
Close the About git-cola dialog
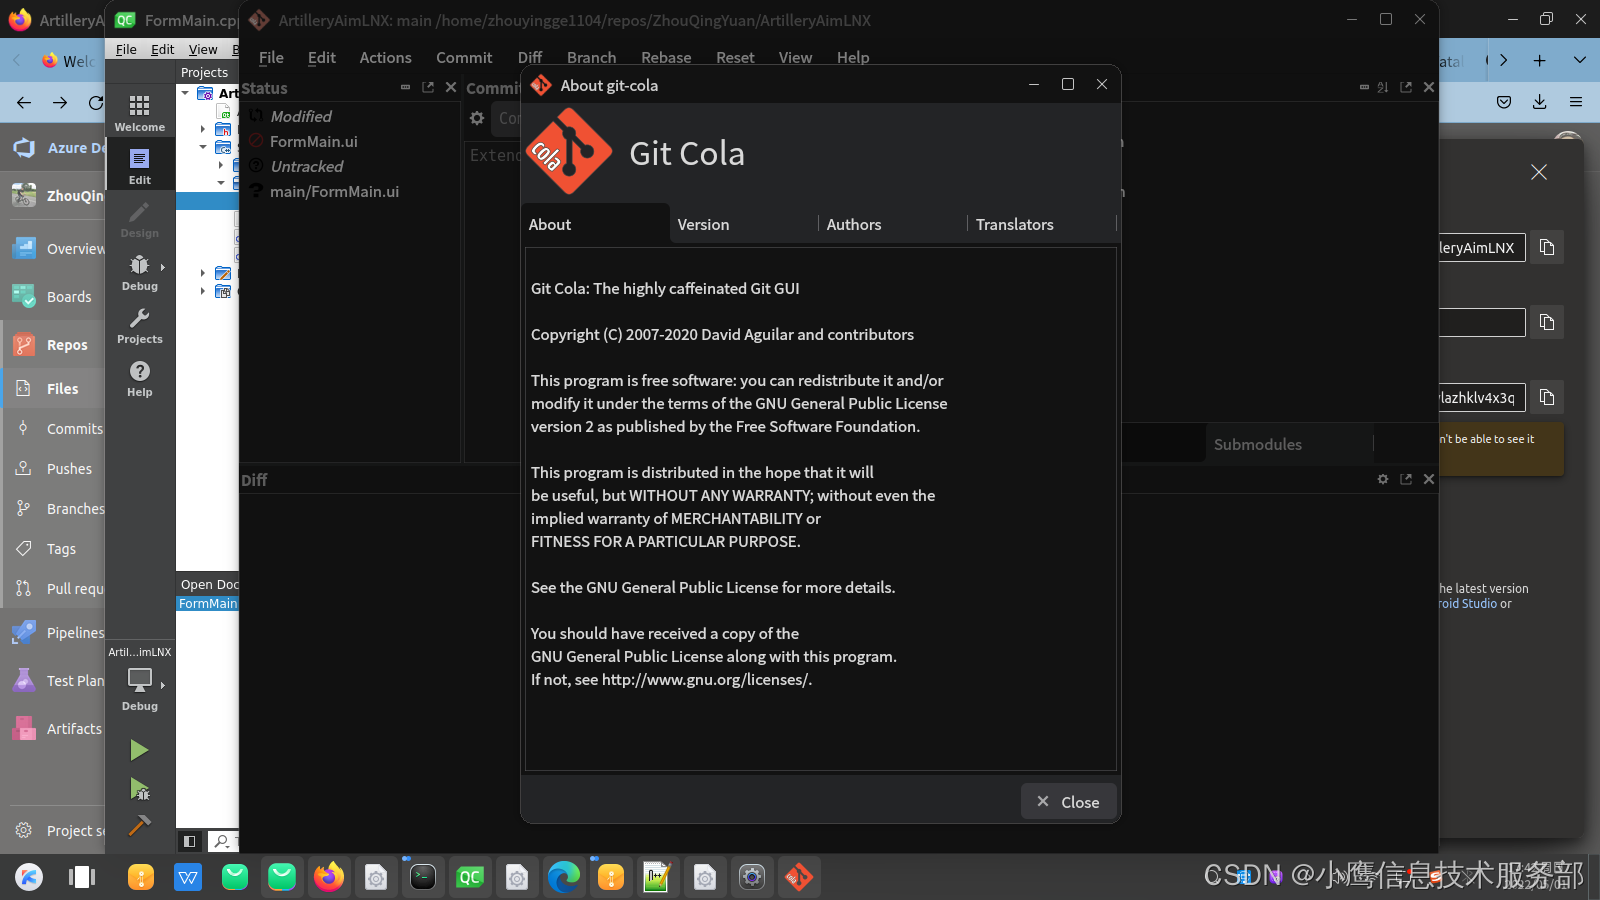(x=1068, y=801)
